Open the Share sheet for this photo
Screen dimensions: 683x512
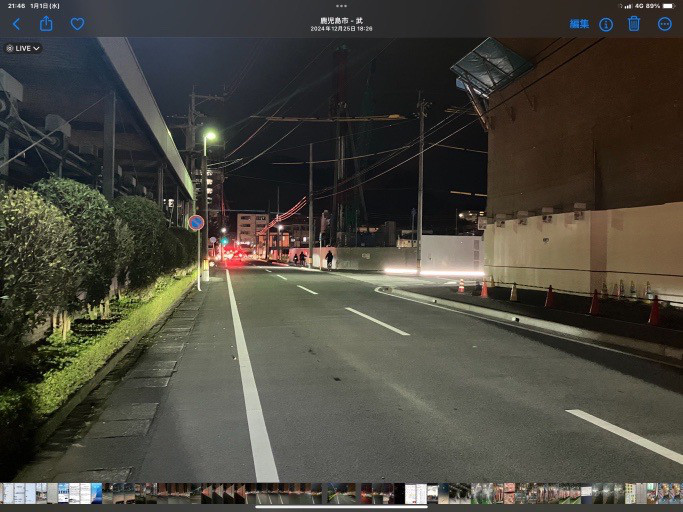(46, 23)
